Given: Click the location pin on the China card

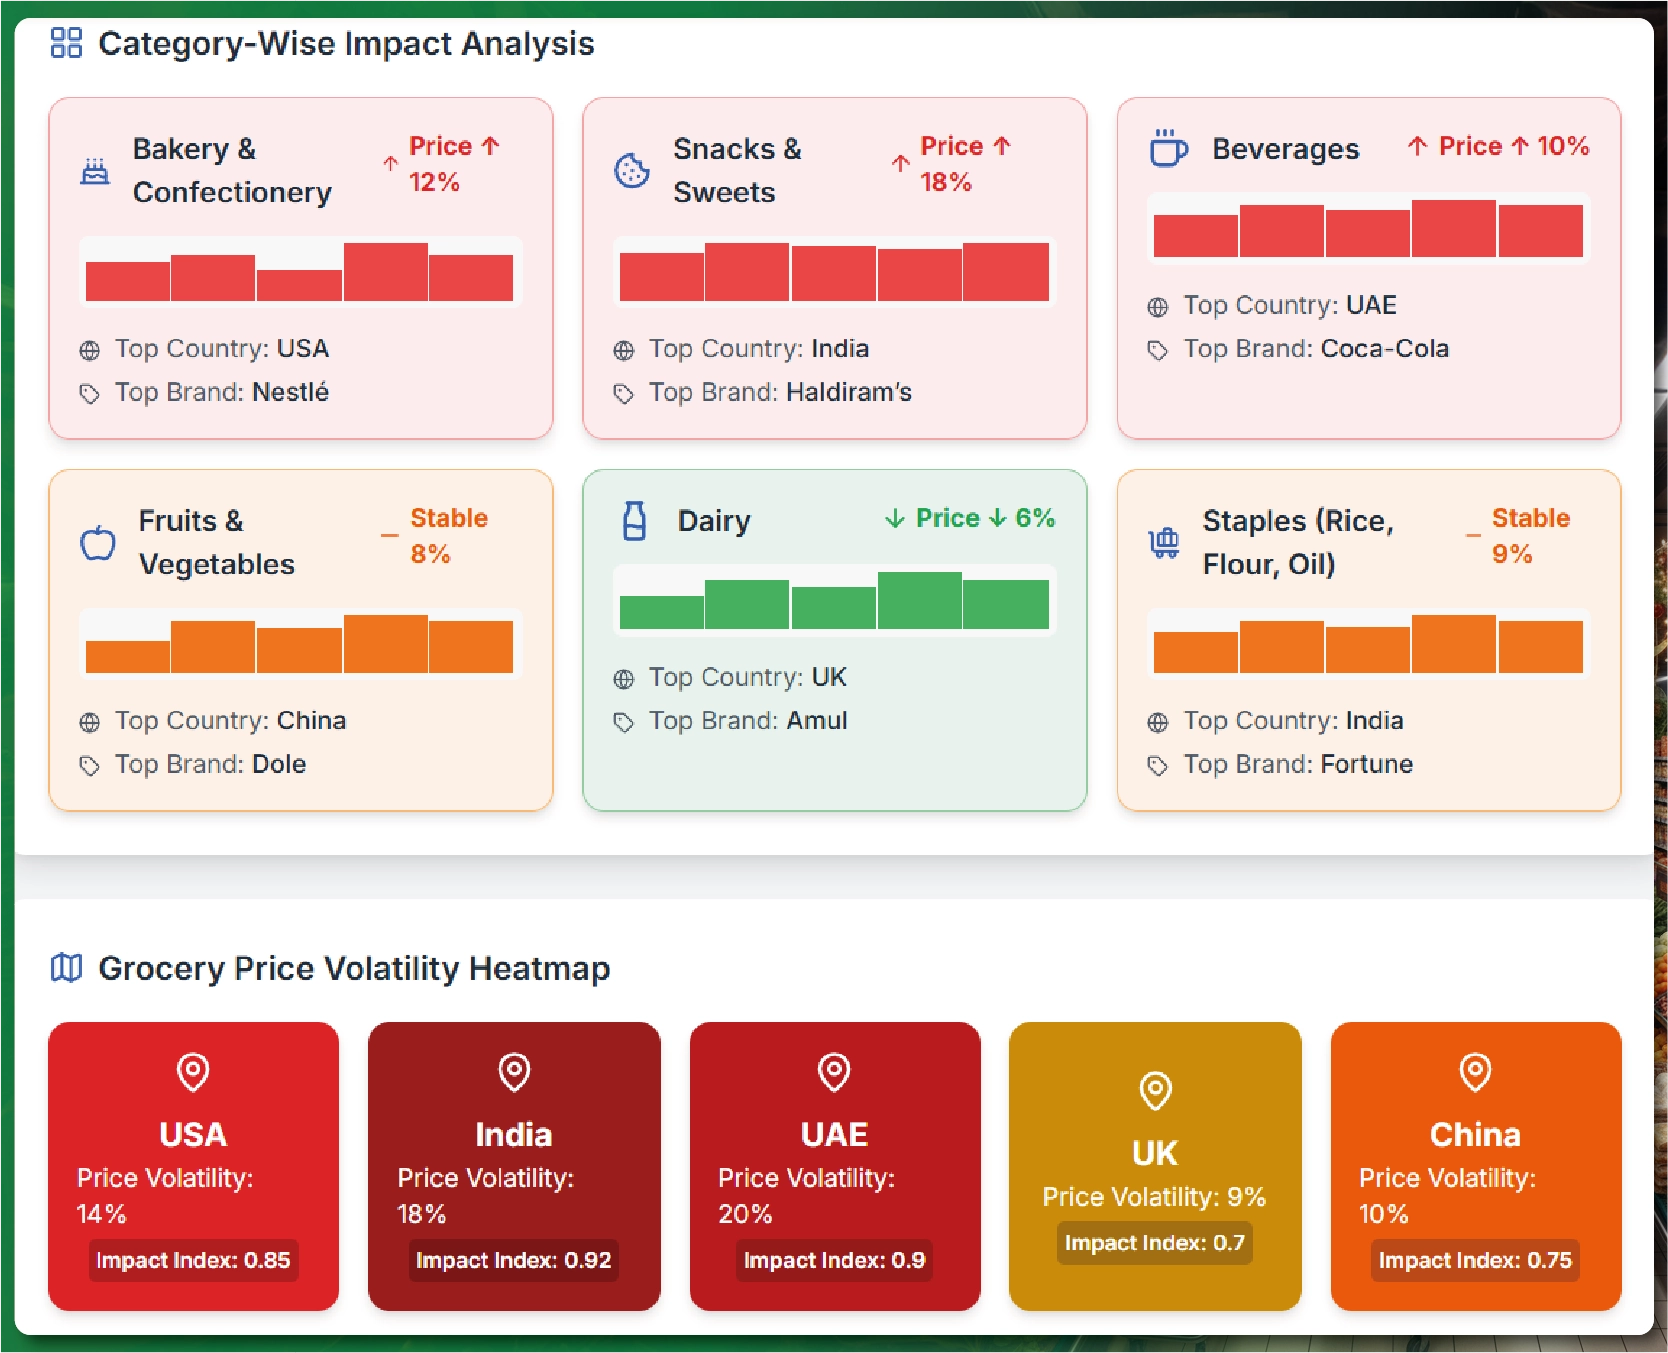Looking at the screenshot, I should 1475,1072.
